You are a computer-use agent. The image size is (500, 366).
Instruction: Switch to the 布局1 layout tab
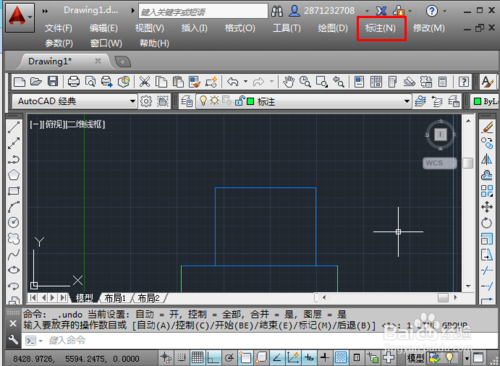[x=116, y=298]
